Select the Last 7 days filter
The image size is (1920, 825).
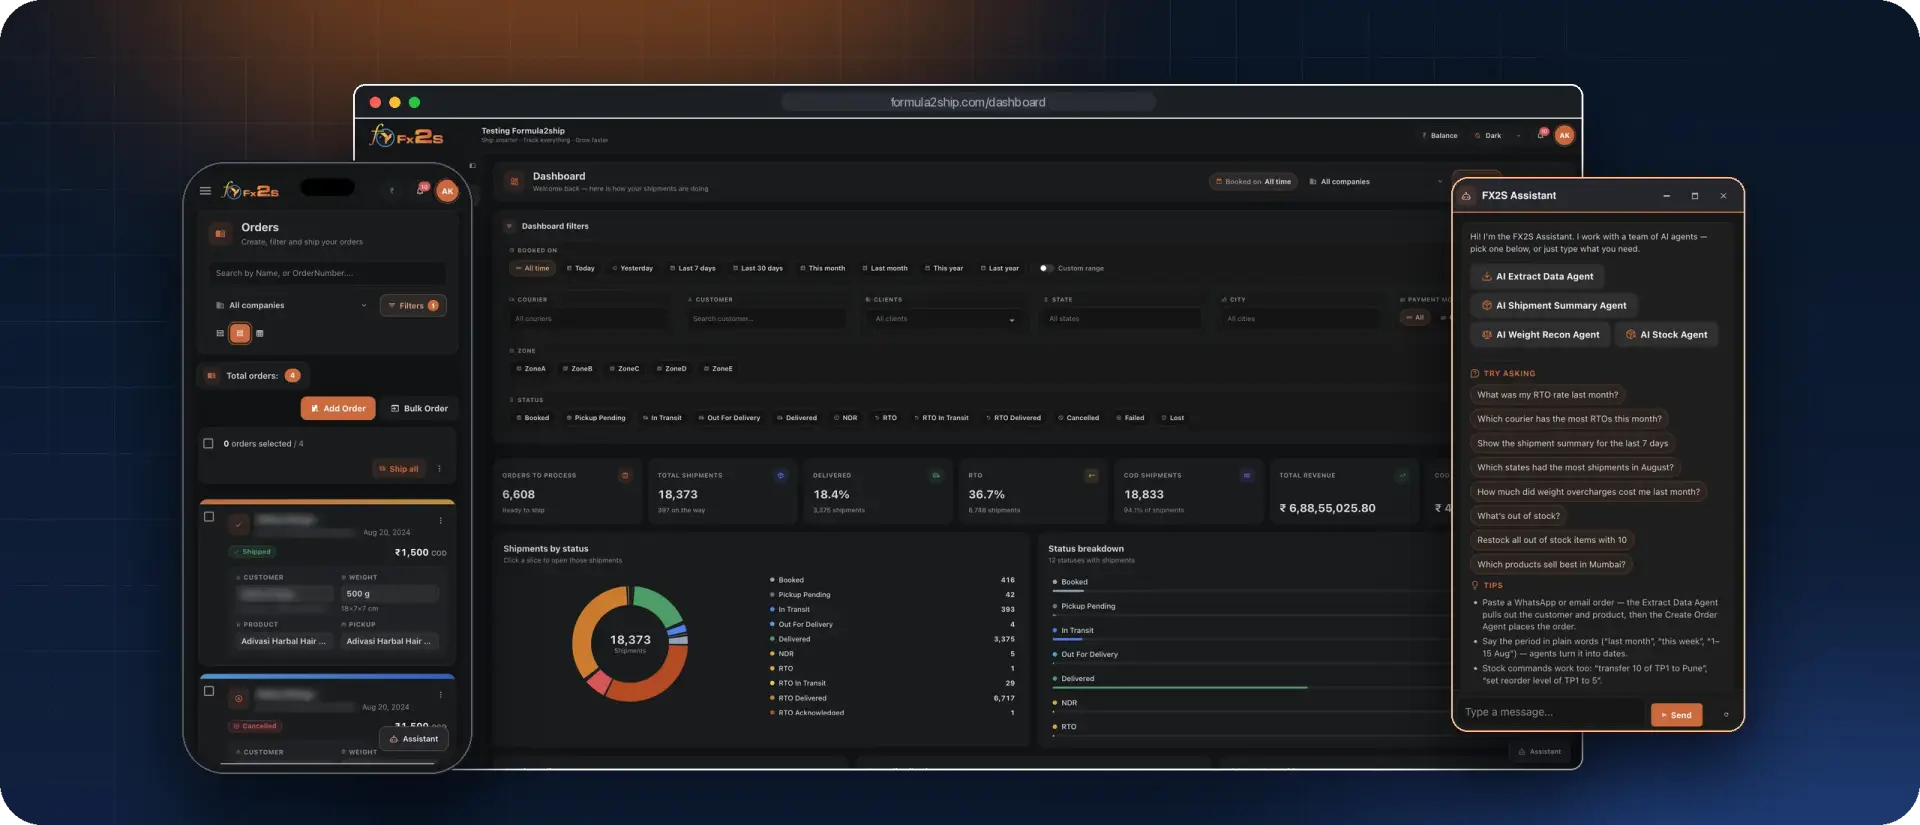[693, 268]
